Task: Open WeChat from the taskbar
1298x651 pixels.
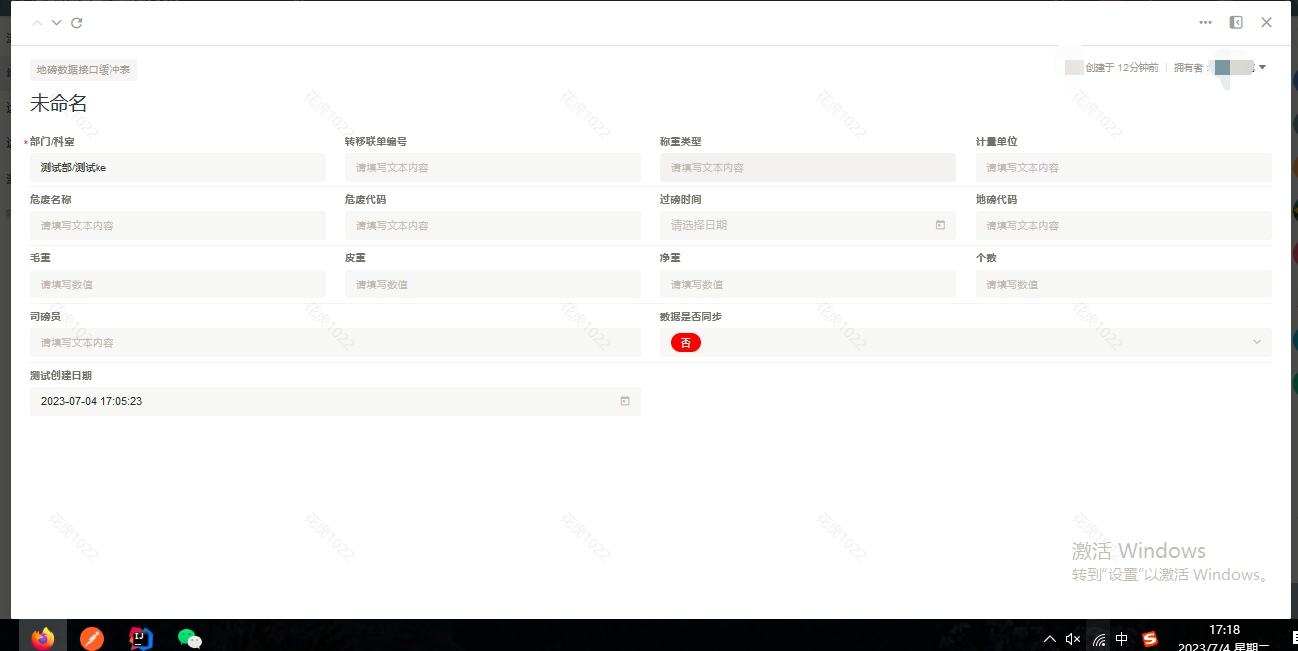Action: coord(188,637)
